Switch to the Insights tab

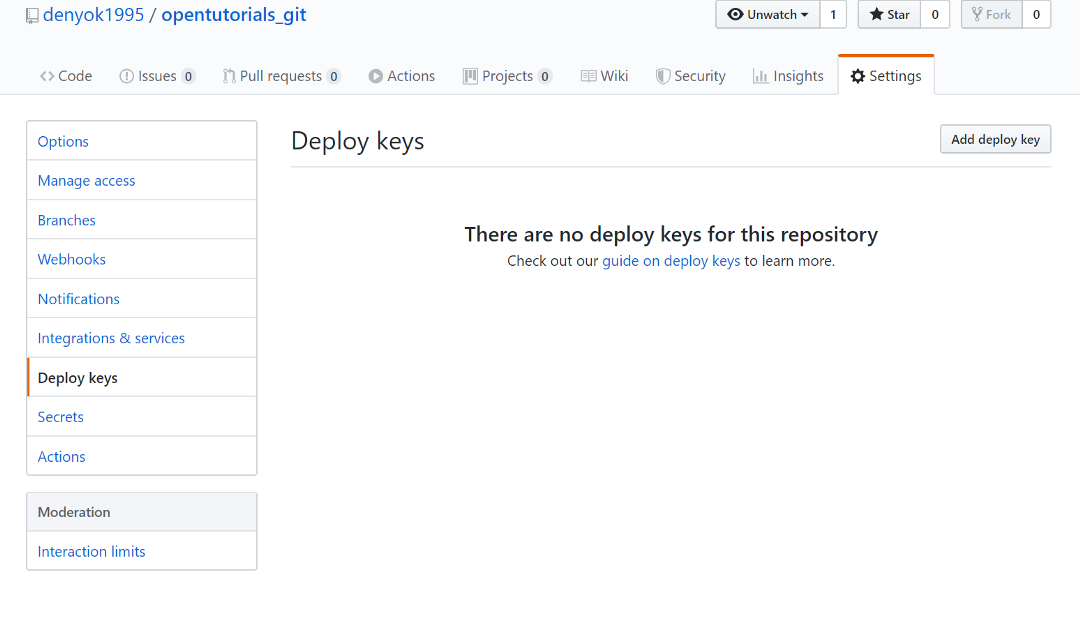789,76
